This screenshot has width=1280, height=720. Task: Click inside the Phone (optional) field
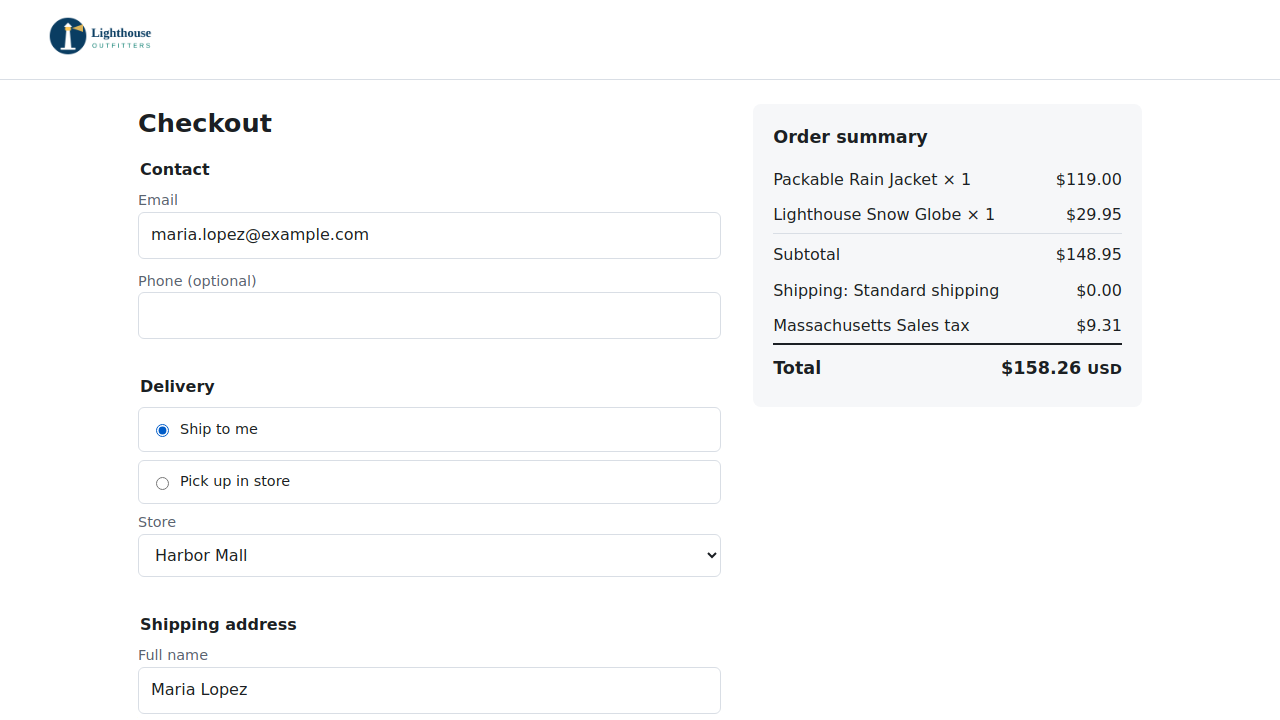[429, 315]
